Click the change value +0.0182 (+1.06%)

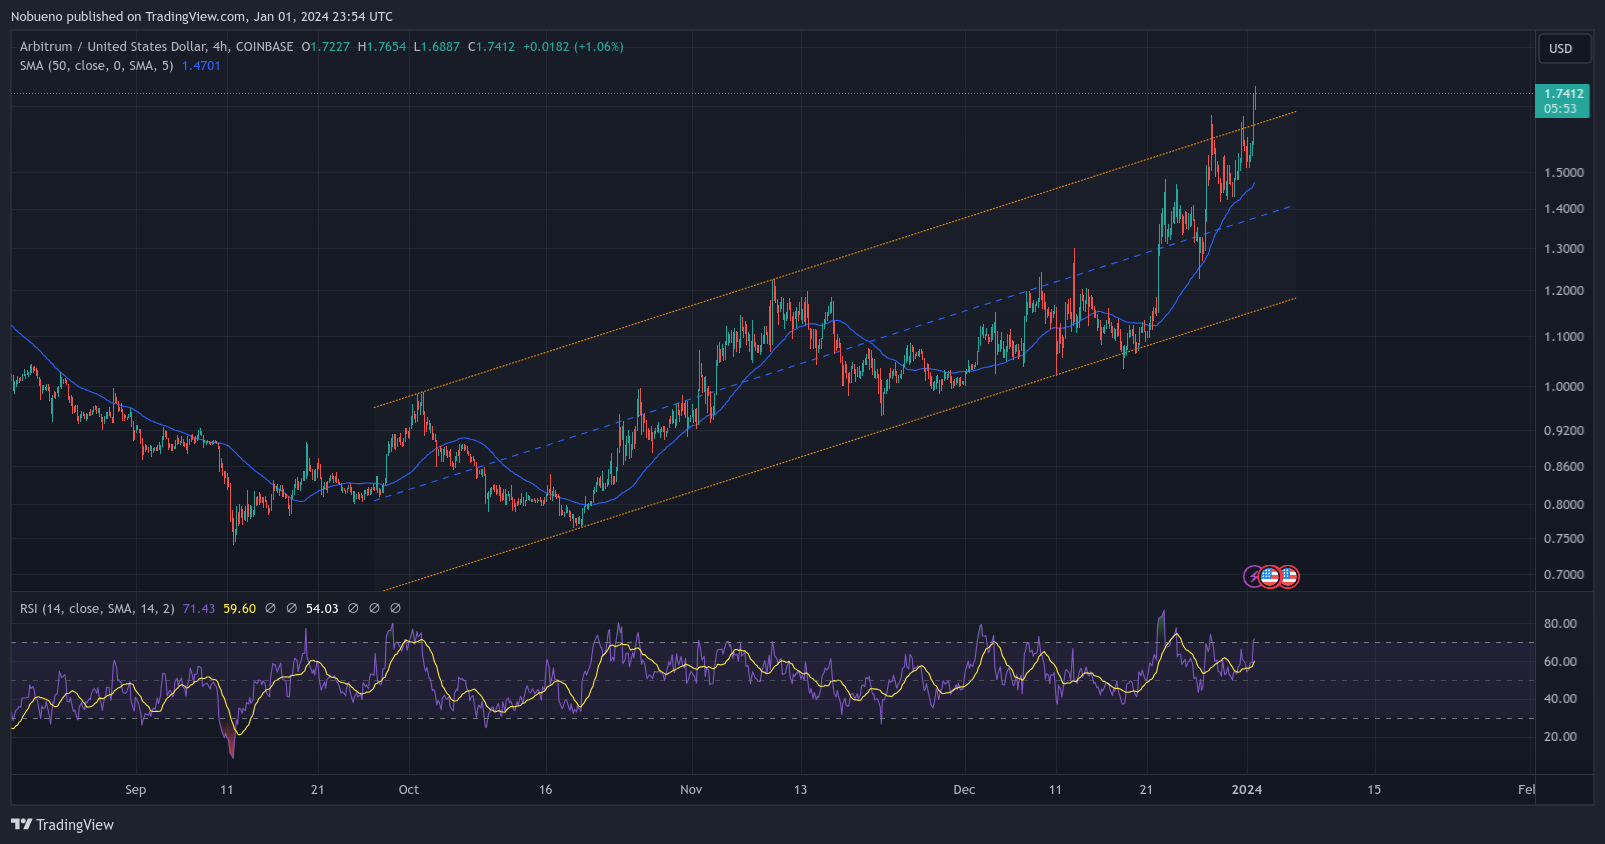click(573, 47)
